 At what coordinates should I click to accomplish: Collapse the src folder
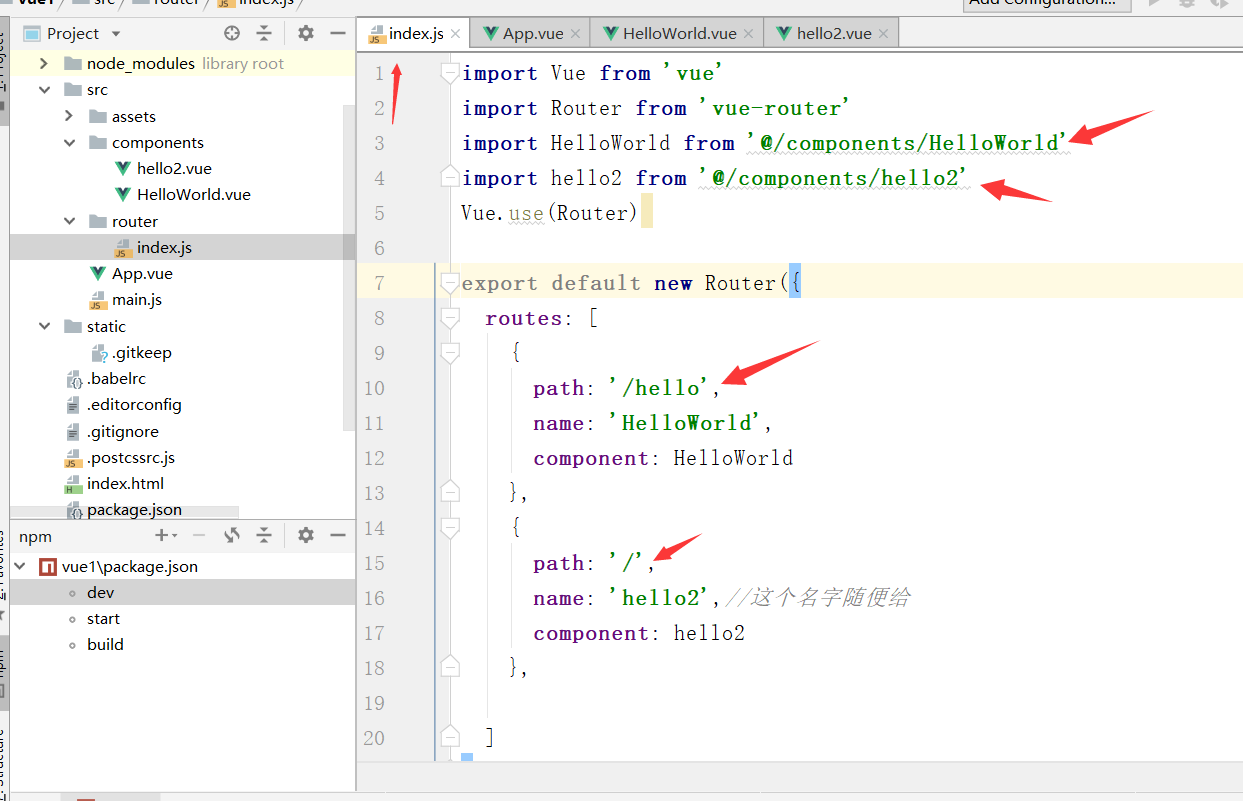[x=43, y=90]
